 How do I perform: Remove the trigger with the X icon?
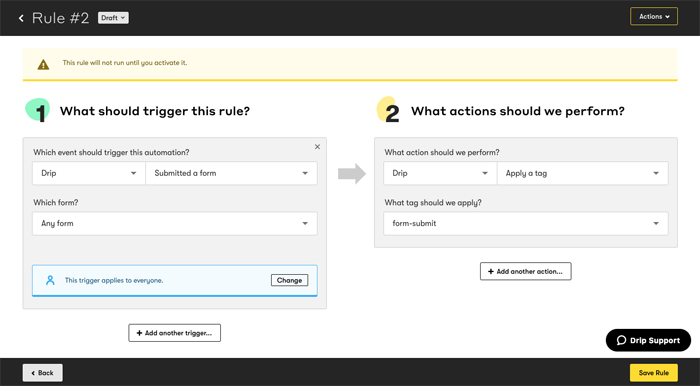point(317,146)
